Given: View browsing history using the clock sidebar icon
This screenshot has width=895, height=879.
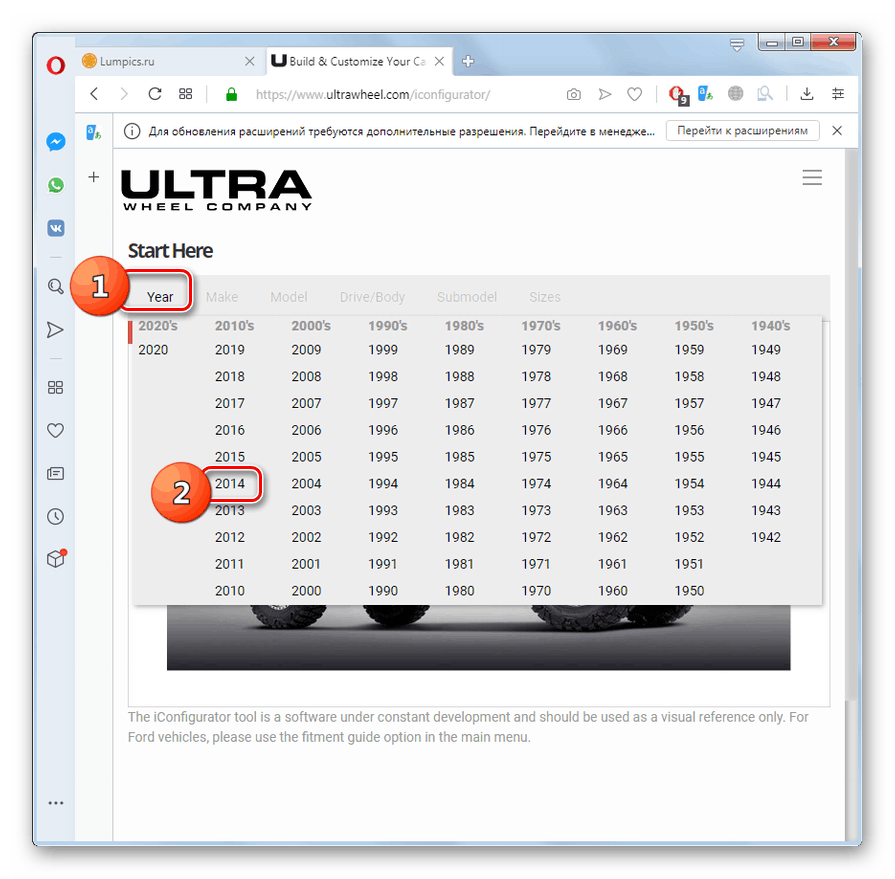Looking at the screenshot, I should tap(55, 516).
